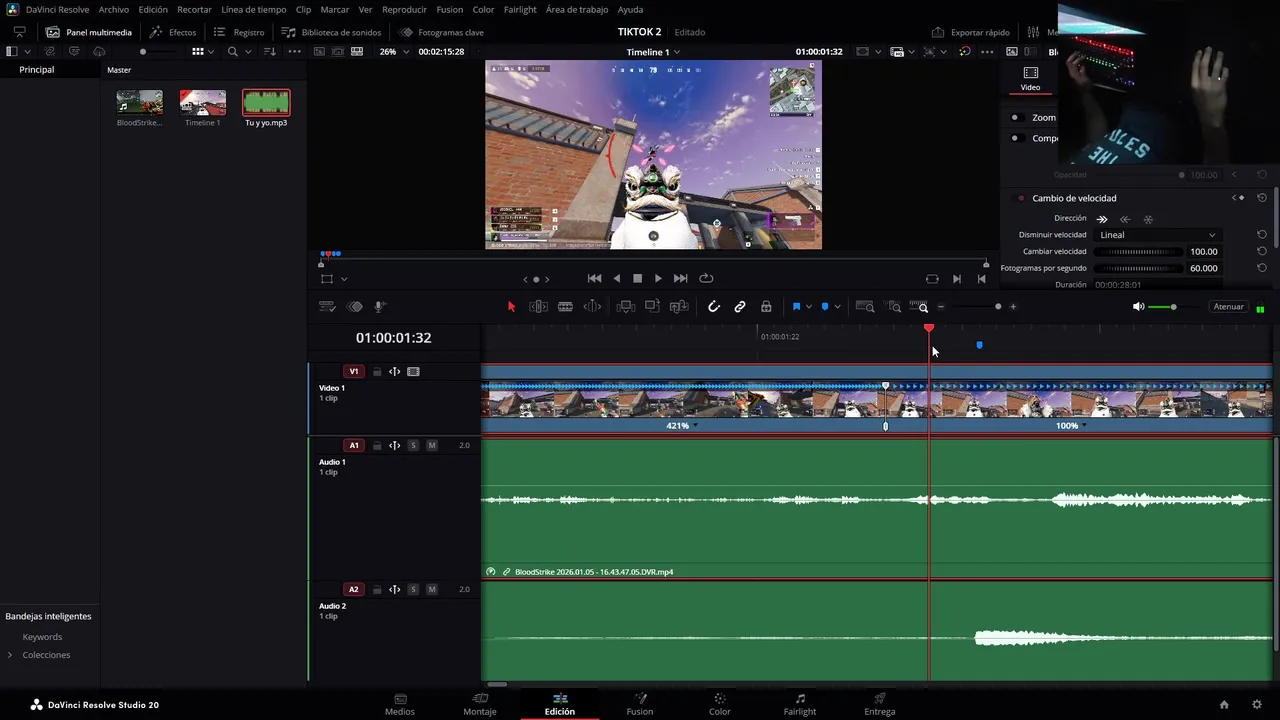Open media pool sort order icon
The image size is (1280, 720).
point(269,51)
